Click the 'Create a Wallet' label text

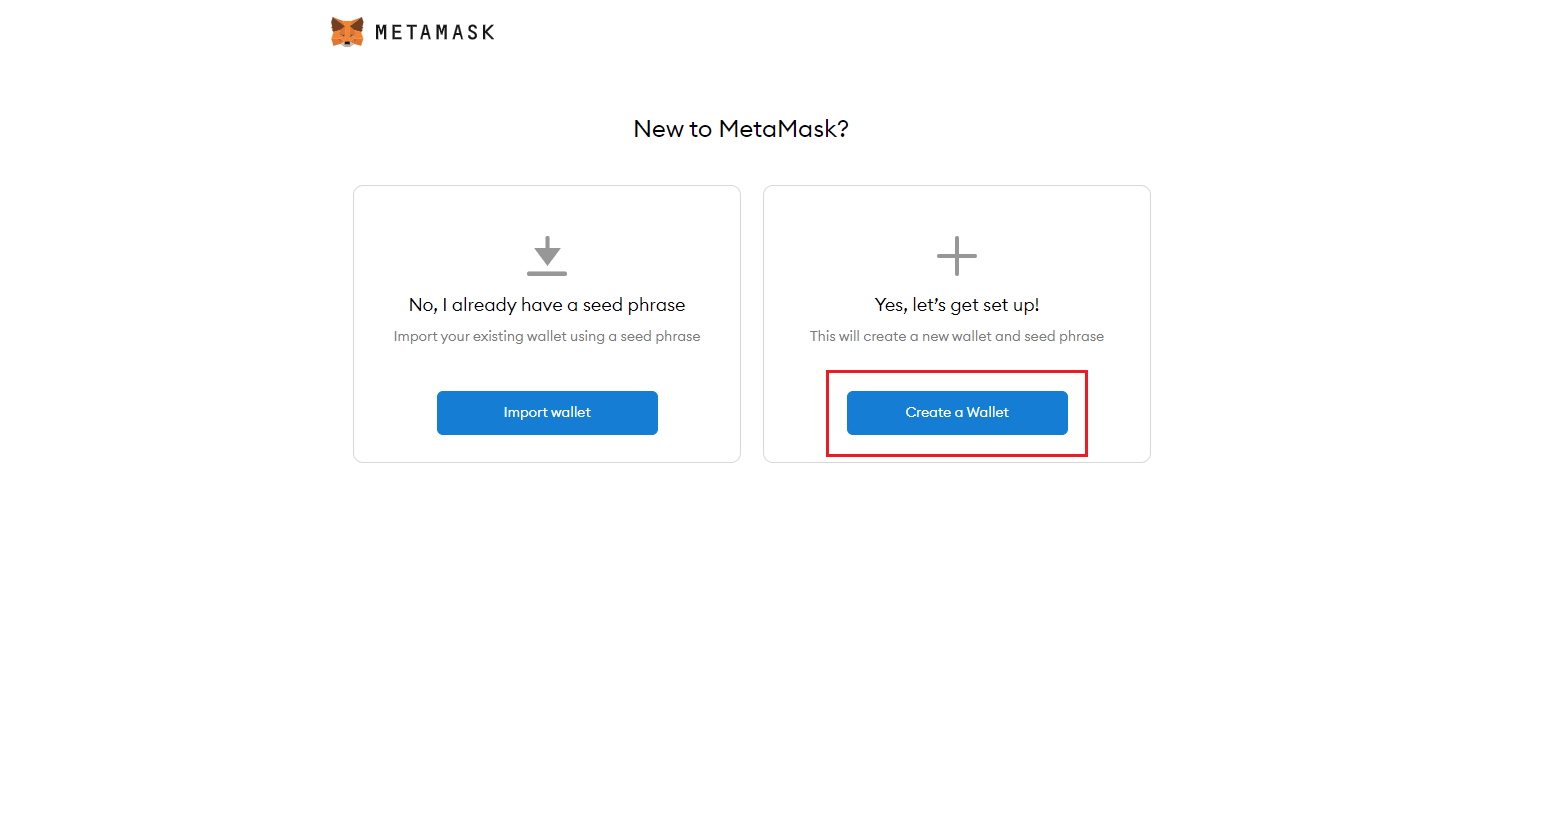pyautogui.click(x=957, y=413)
